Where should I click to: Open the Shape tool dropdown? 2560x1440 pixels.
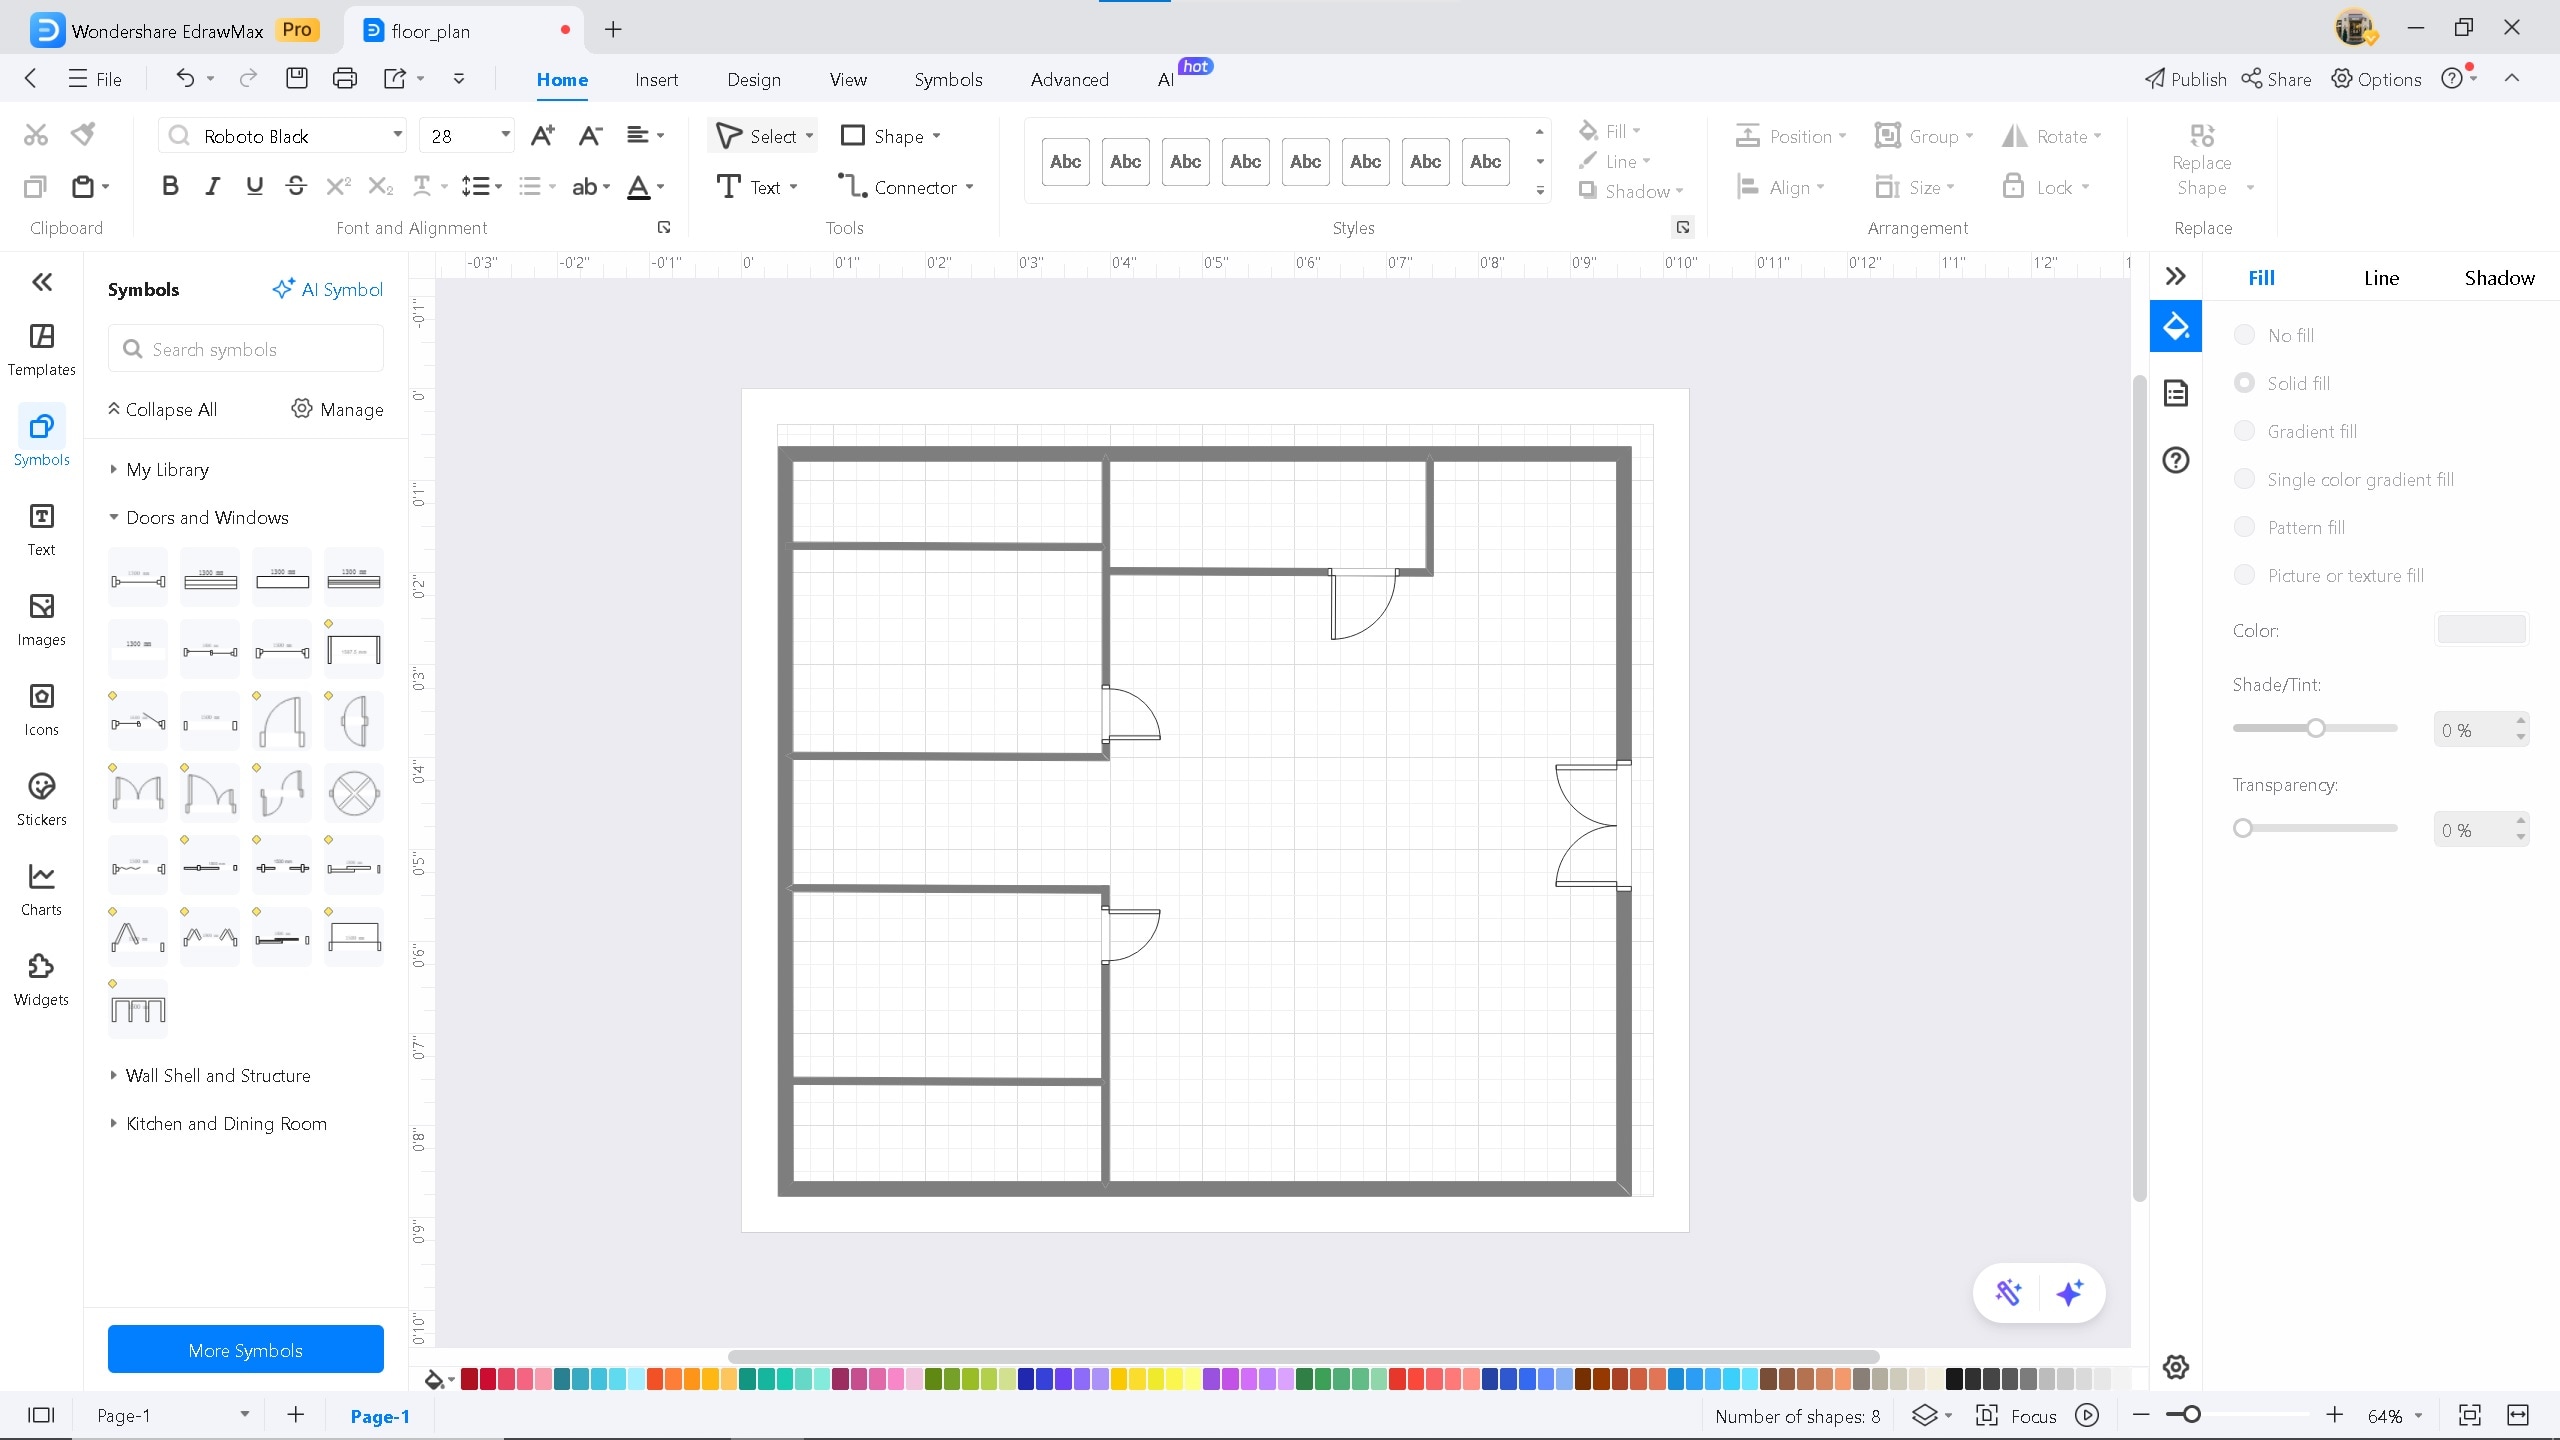[x=936, y=136]
